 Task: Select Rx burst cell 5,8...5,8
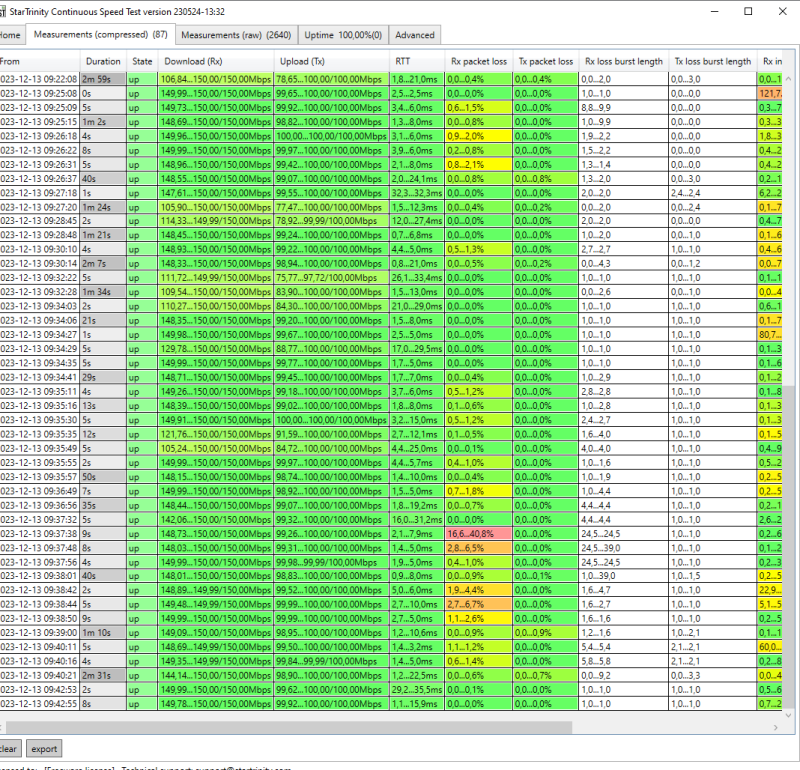tap(623, 661)
